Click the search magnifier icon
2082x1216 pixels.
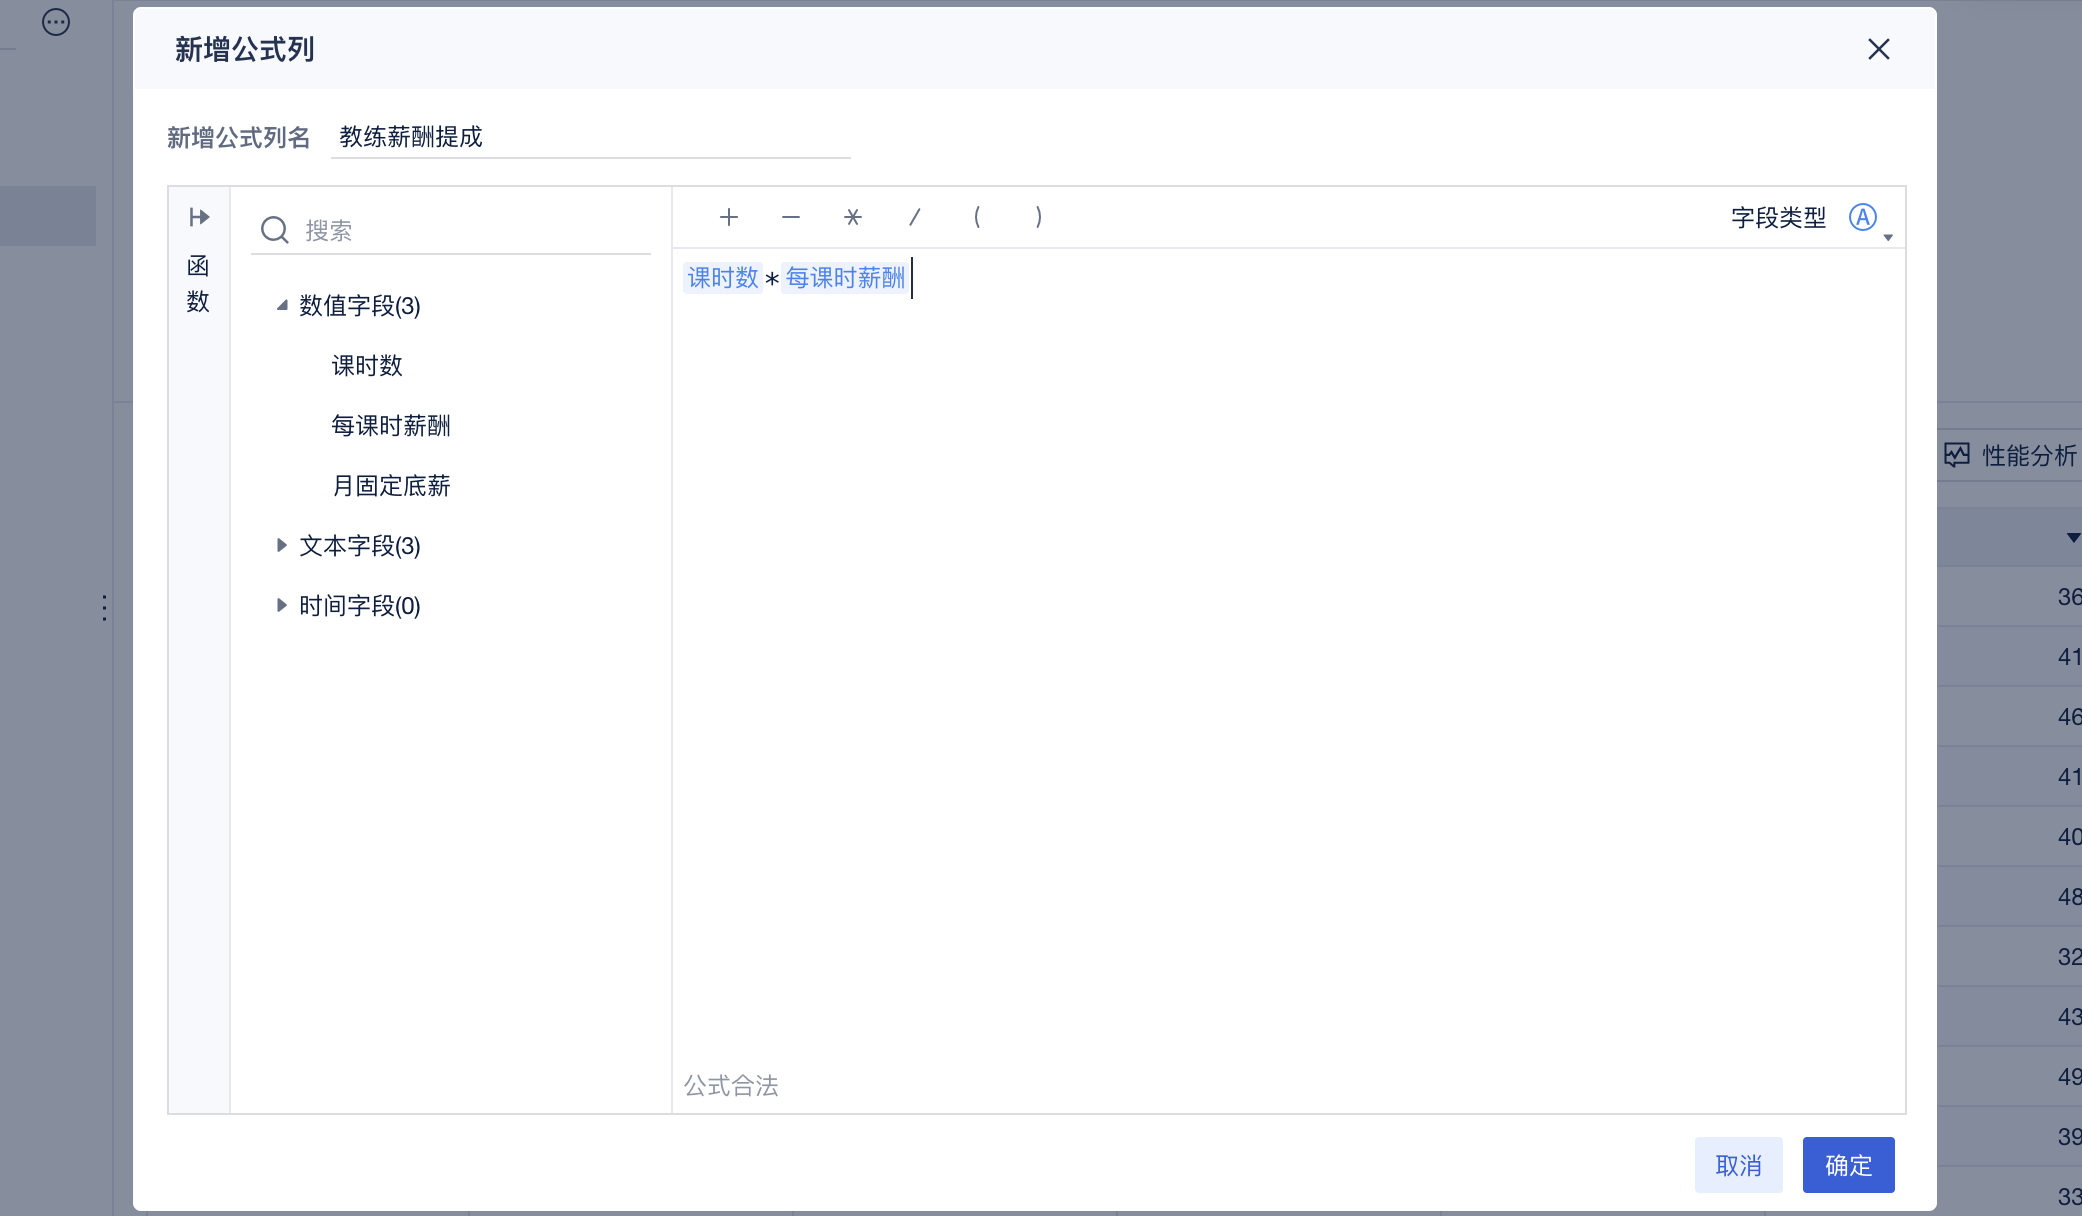point(275,230)
